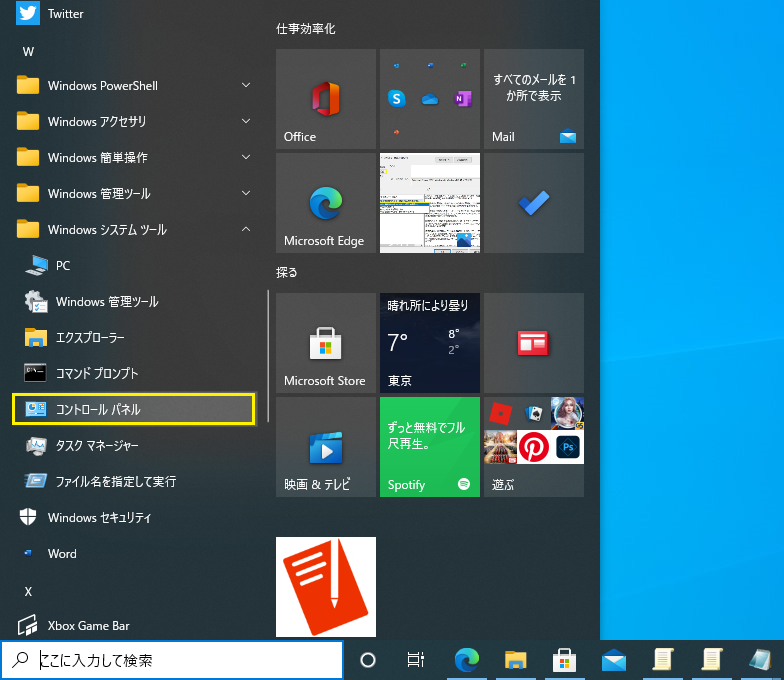Click the ここに入力して検索 search box

click(172, 660)
